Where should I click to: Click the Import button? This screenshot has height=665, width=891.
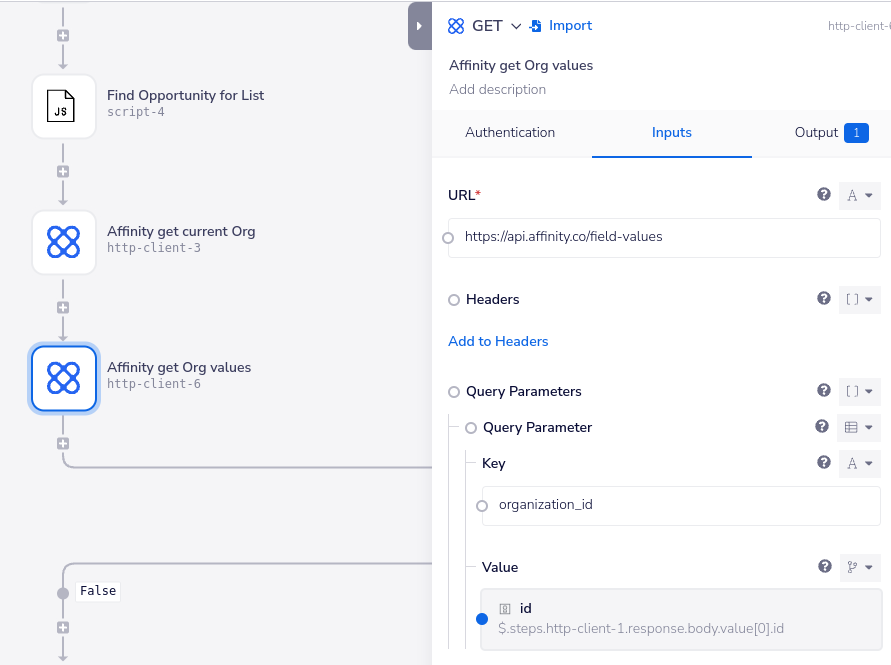(561, 26)
